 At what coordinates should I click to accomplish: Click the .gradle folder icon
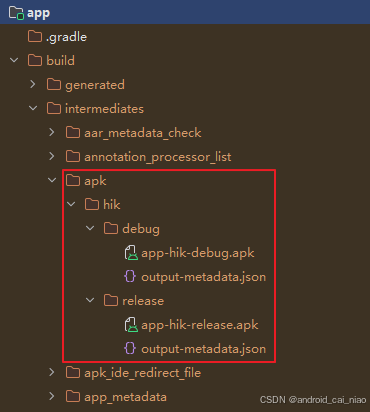tap(35, 37)
